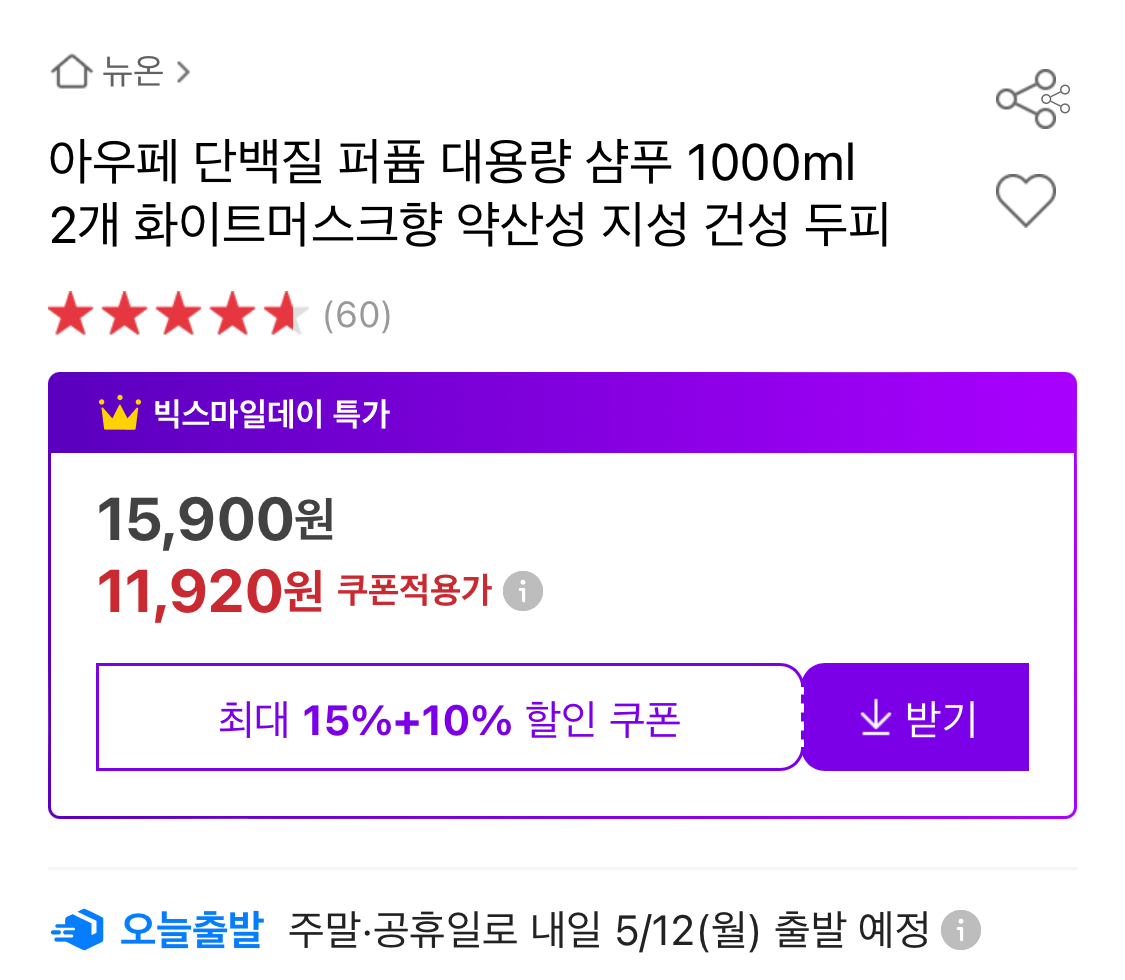
Task: Tap the share icon
Action: pyautogui.click(x=1032, y=99)
